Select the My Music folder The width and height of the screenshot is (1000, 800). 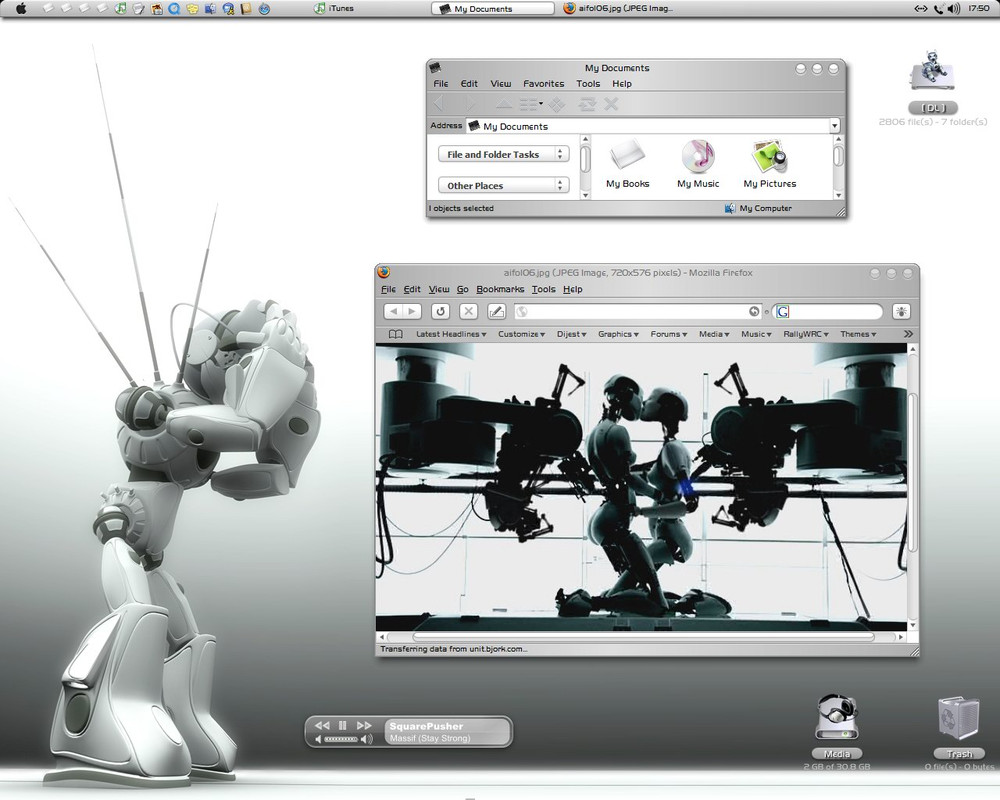click(x=698, y=164)
